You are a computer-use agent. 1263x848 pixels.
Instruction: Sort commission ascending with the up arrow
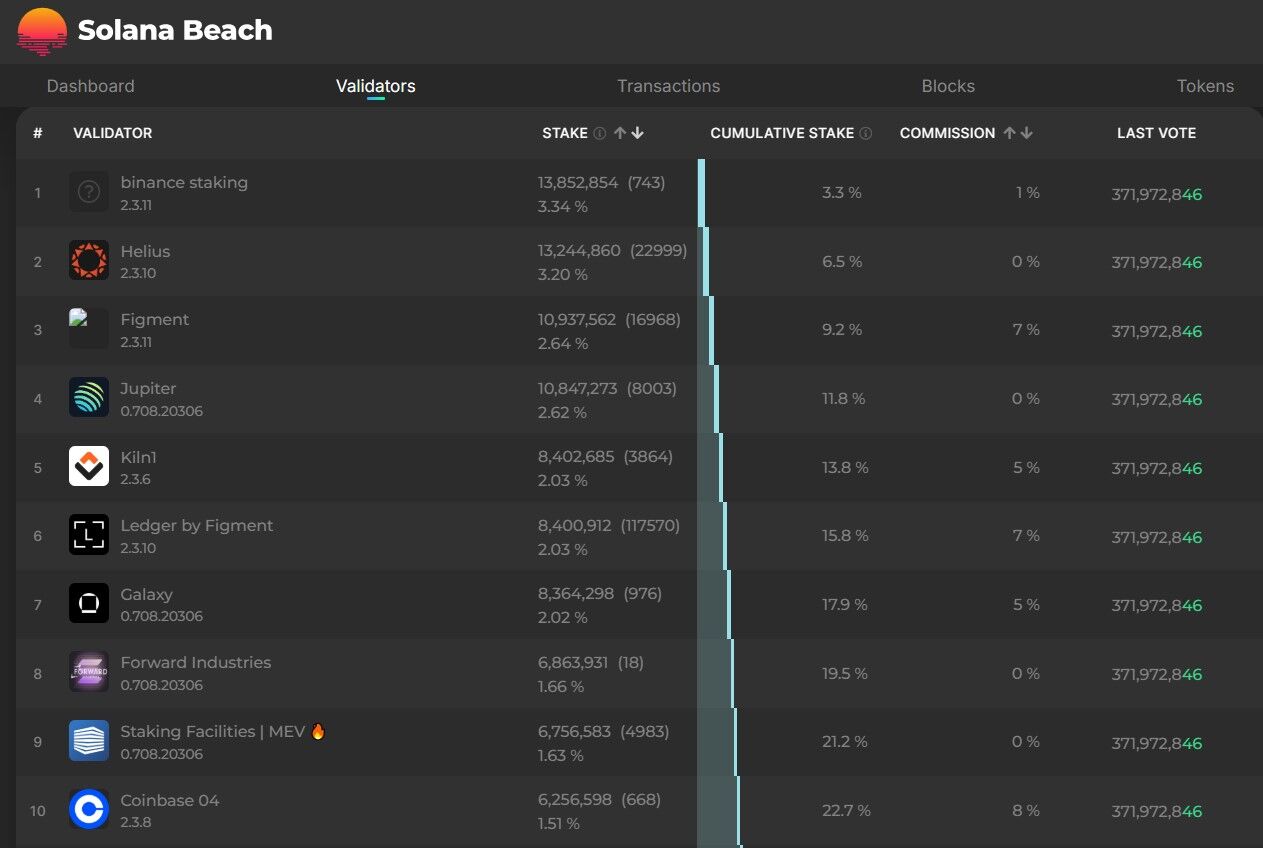click(x=1009, y=132)
